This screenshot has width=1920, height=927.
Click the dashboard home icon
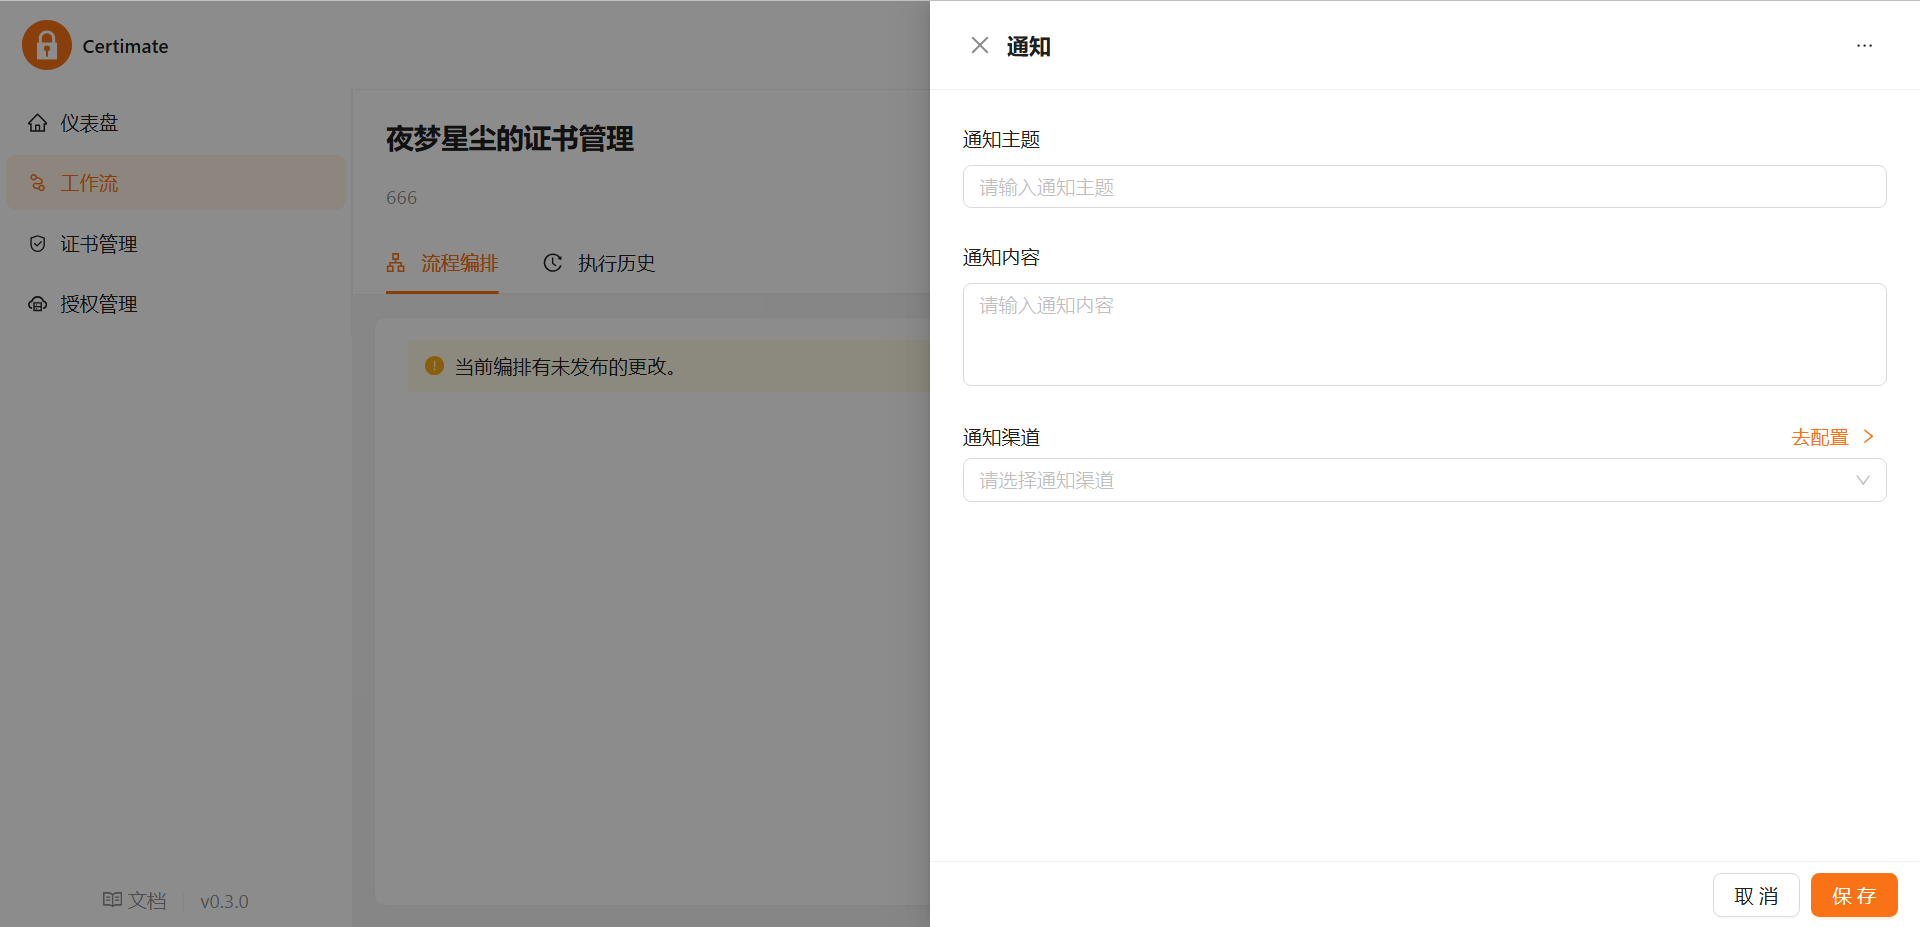point(38,123)
